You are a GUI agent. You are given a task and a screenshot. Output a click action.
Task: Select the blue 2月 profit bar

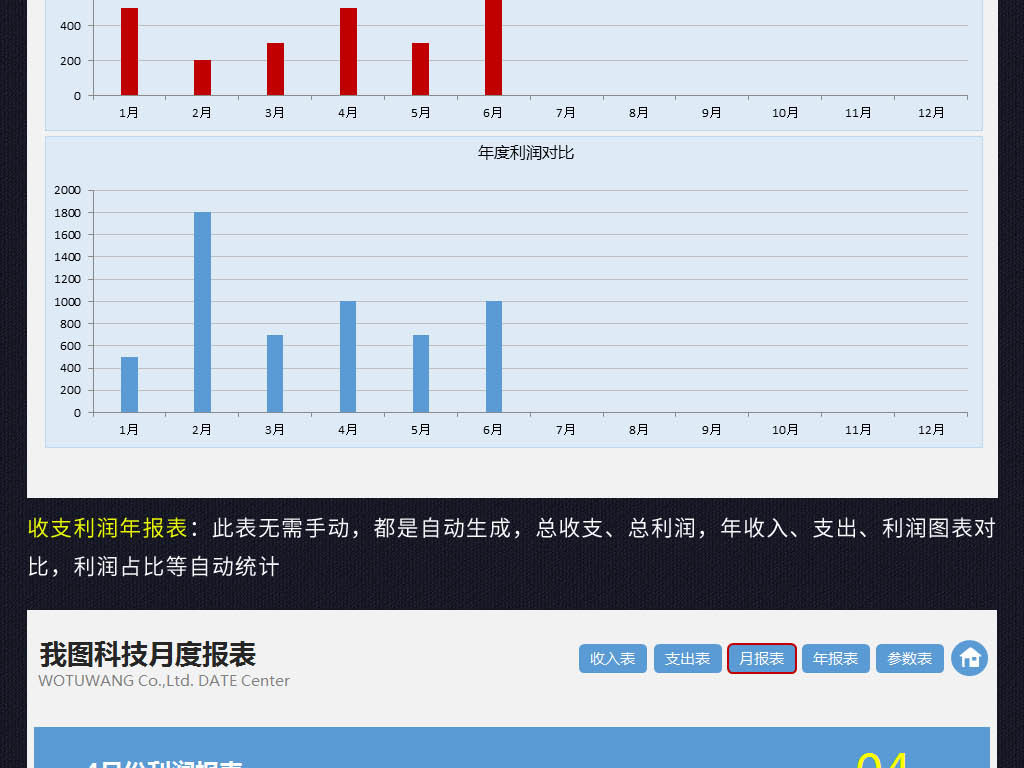click(202, 312)
